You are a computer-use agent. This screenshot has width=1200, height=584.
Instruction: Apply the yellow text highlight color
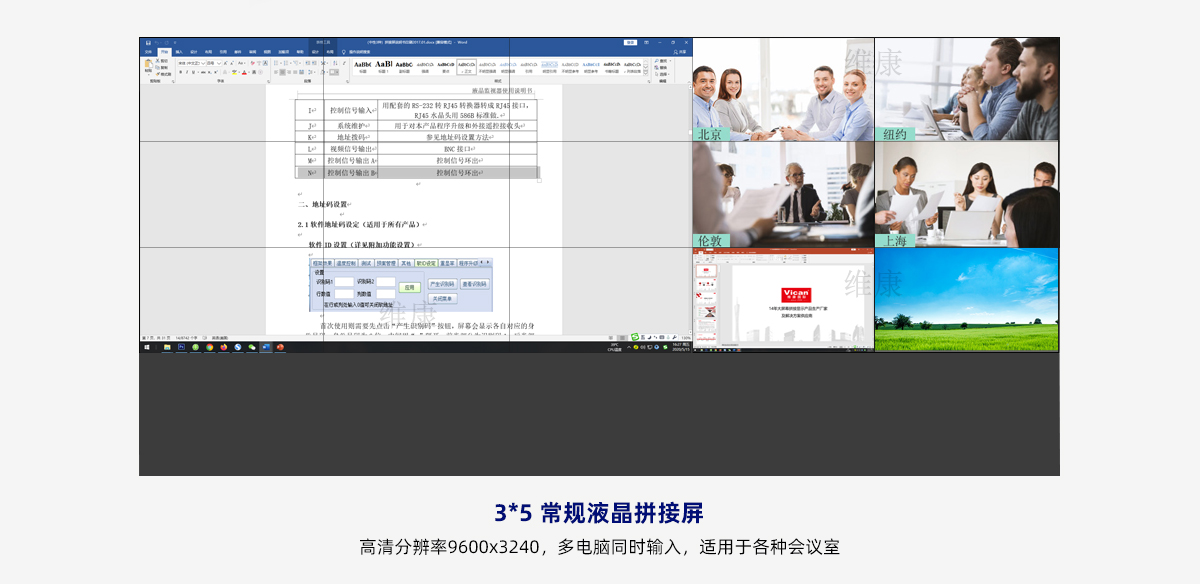click(x=234, y=72)
